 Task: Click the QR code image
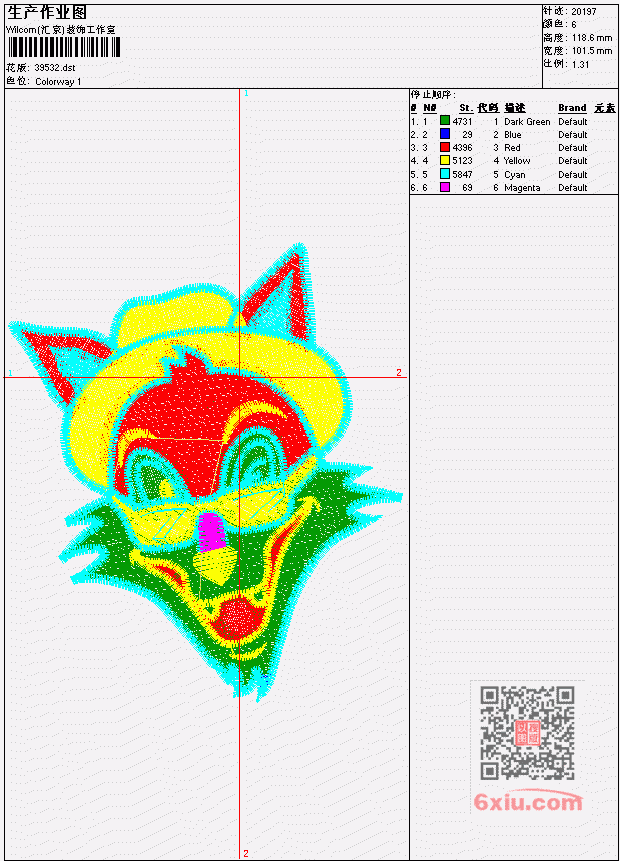tap(527, 732)
